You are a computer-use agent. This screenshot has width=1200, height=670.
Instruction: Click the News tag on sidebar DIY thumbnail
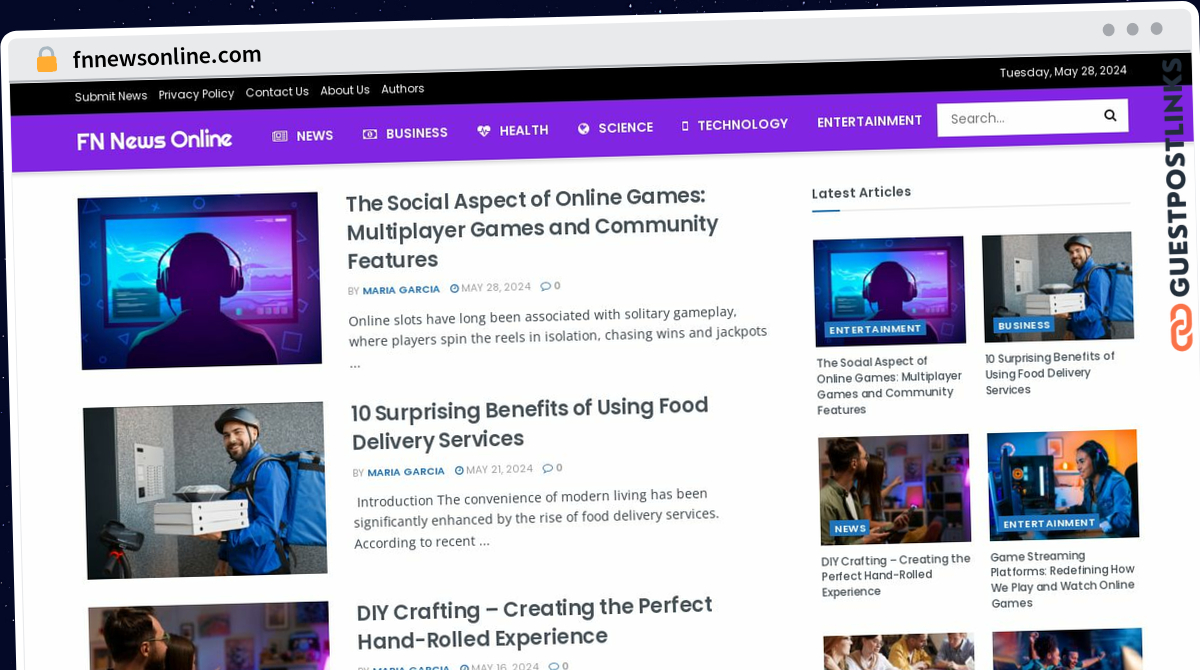tap(850, 528)
